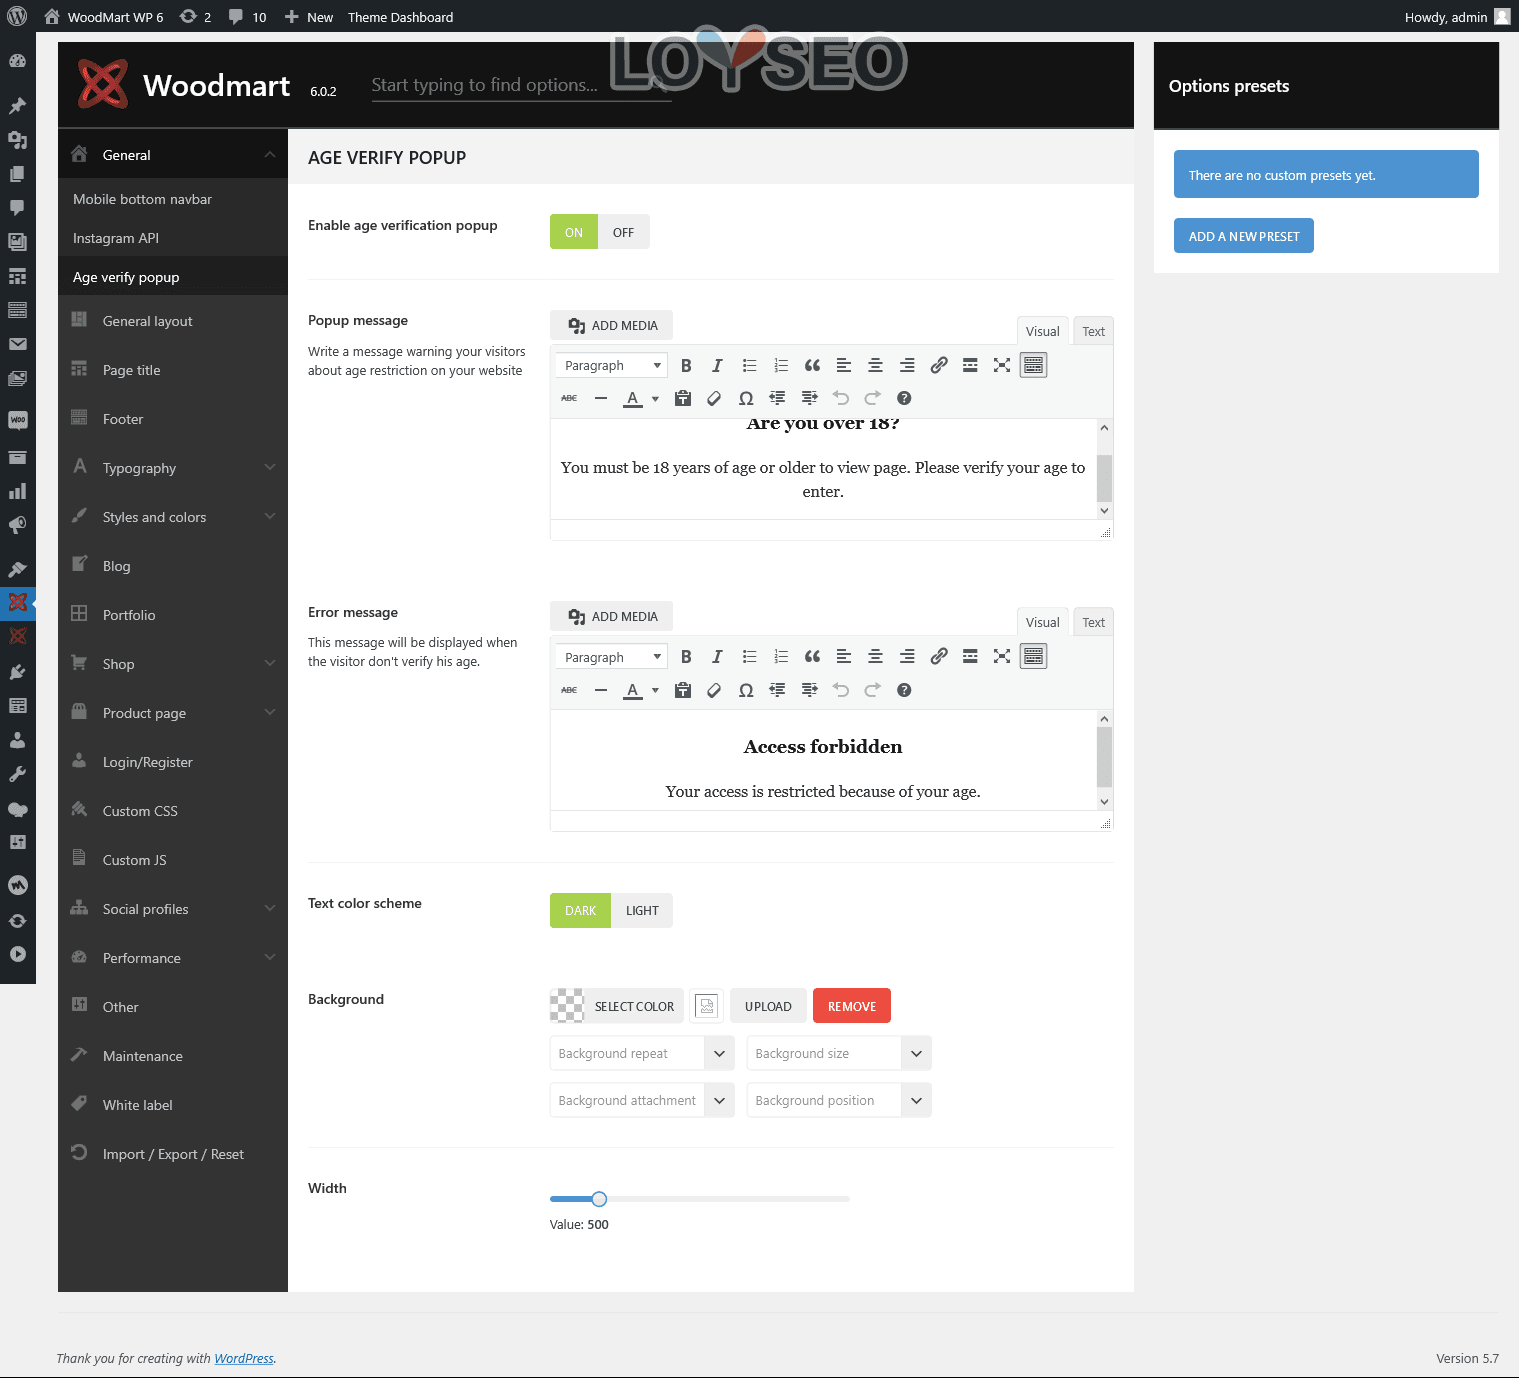Open Instagram API settings
This screenshot has height=1378, width=1519.
click(173, 238)
